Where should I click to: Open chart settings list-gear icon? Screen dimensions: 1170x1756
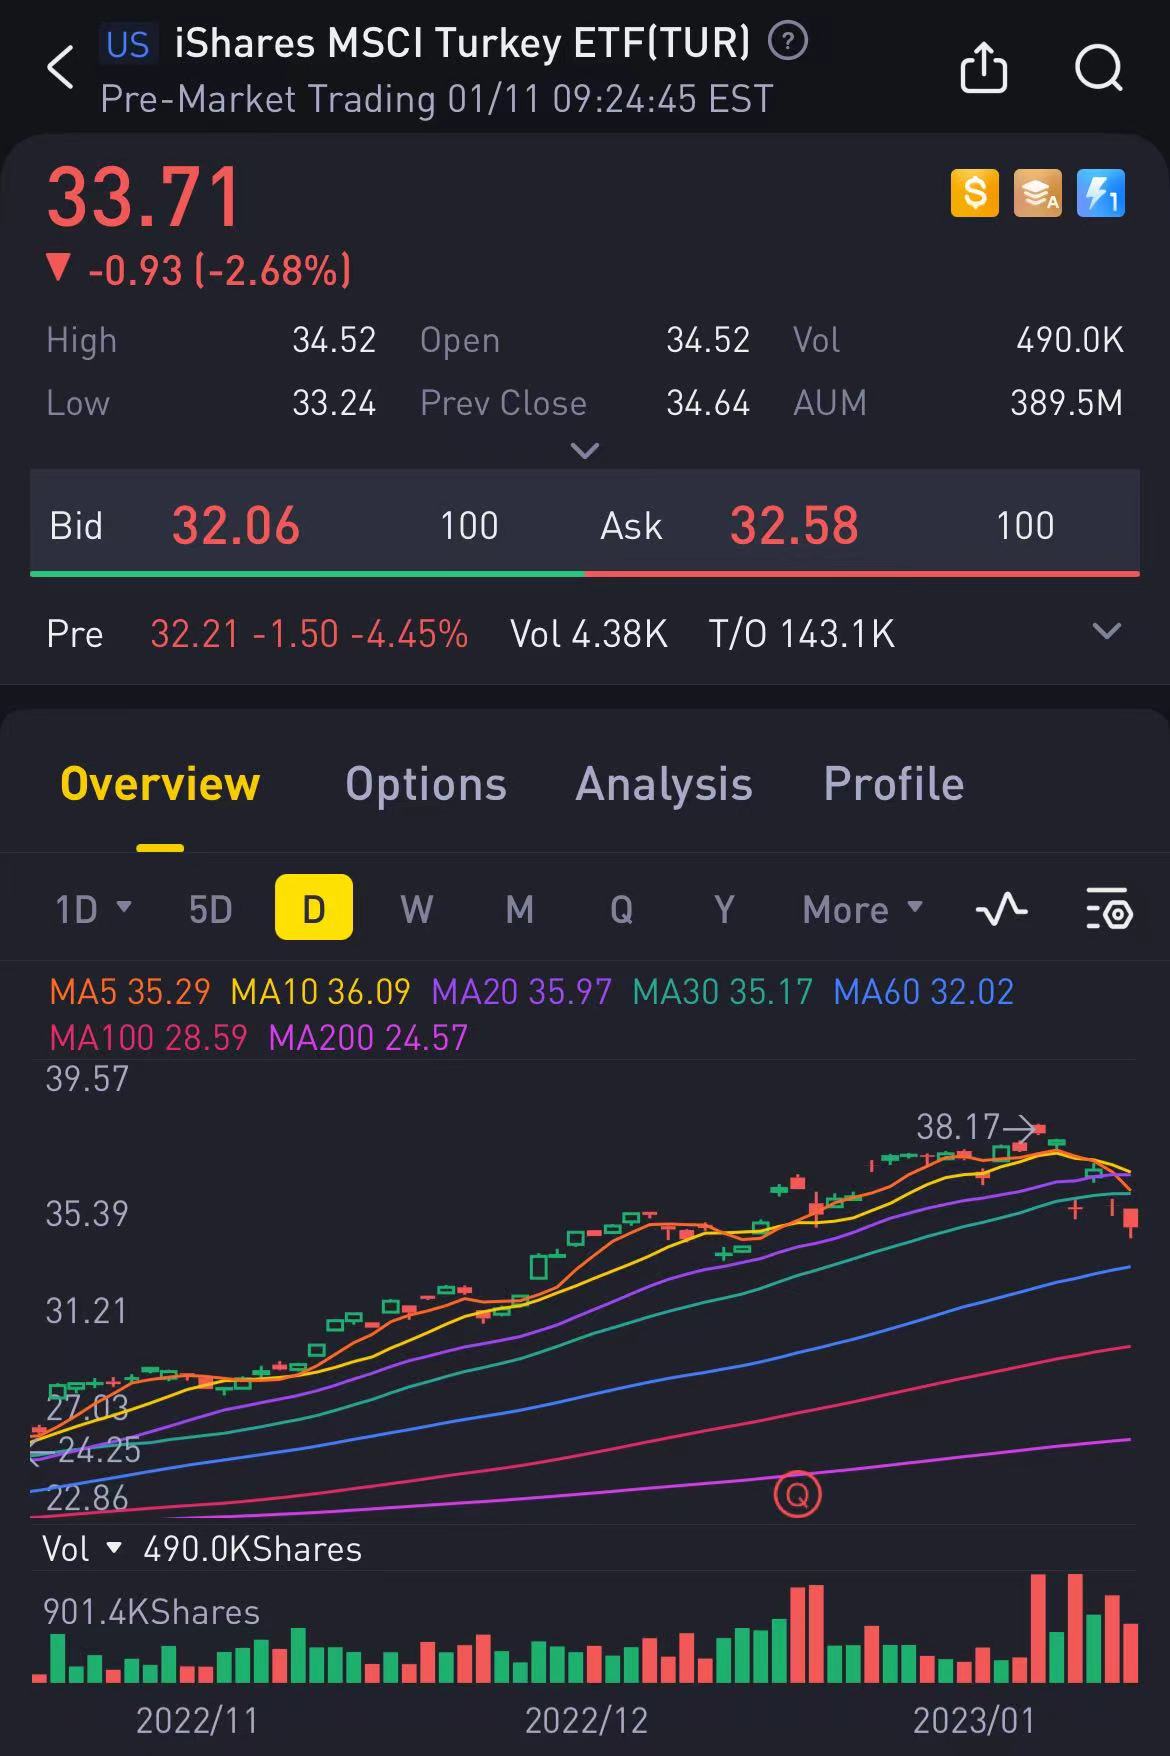coord(1109,908)
